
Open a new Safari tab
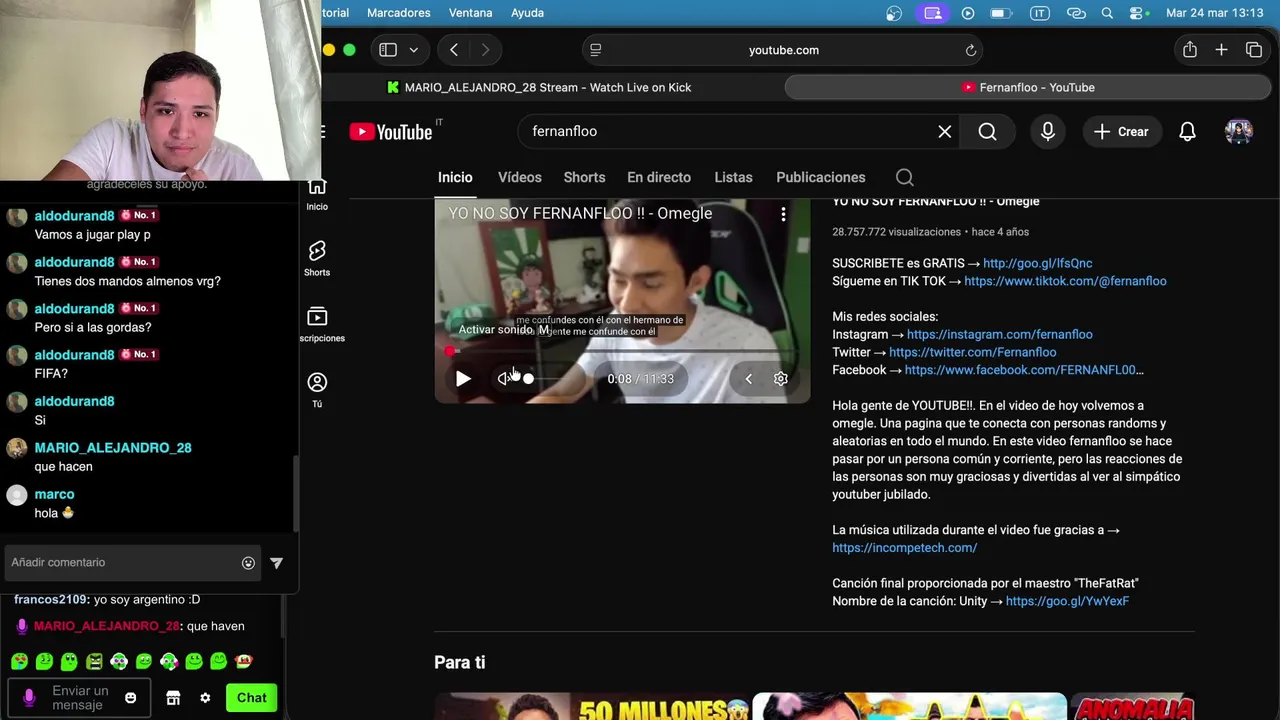pyautogui.click(x=1221, y=50)
